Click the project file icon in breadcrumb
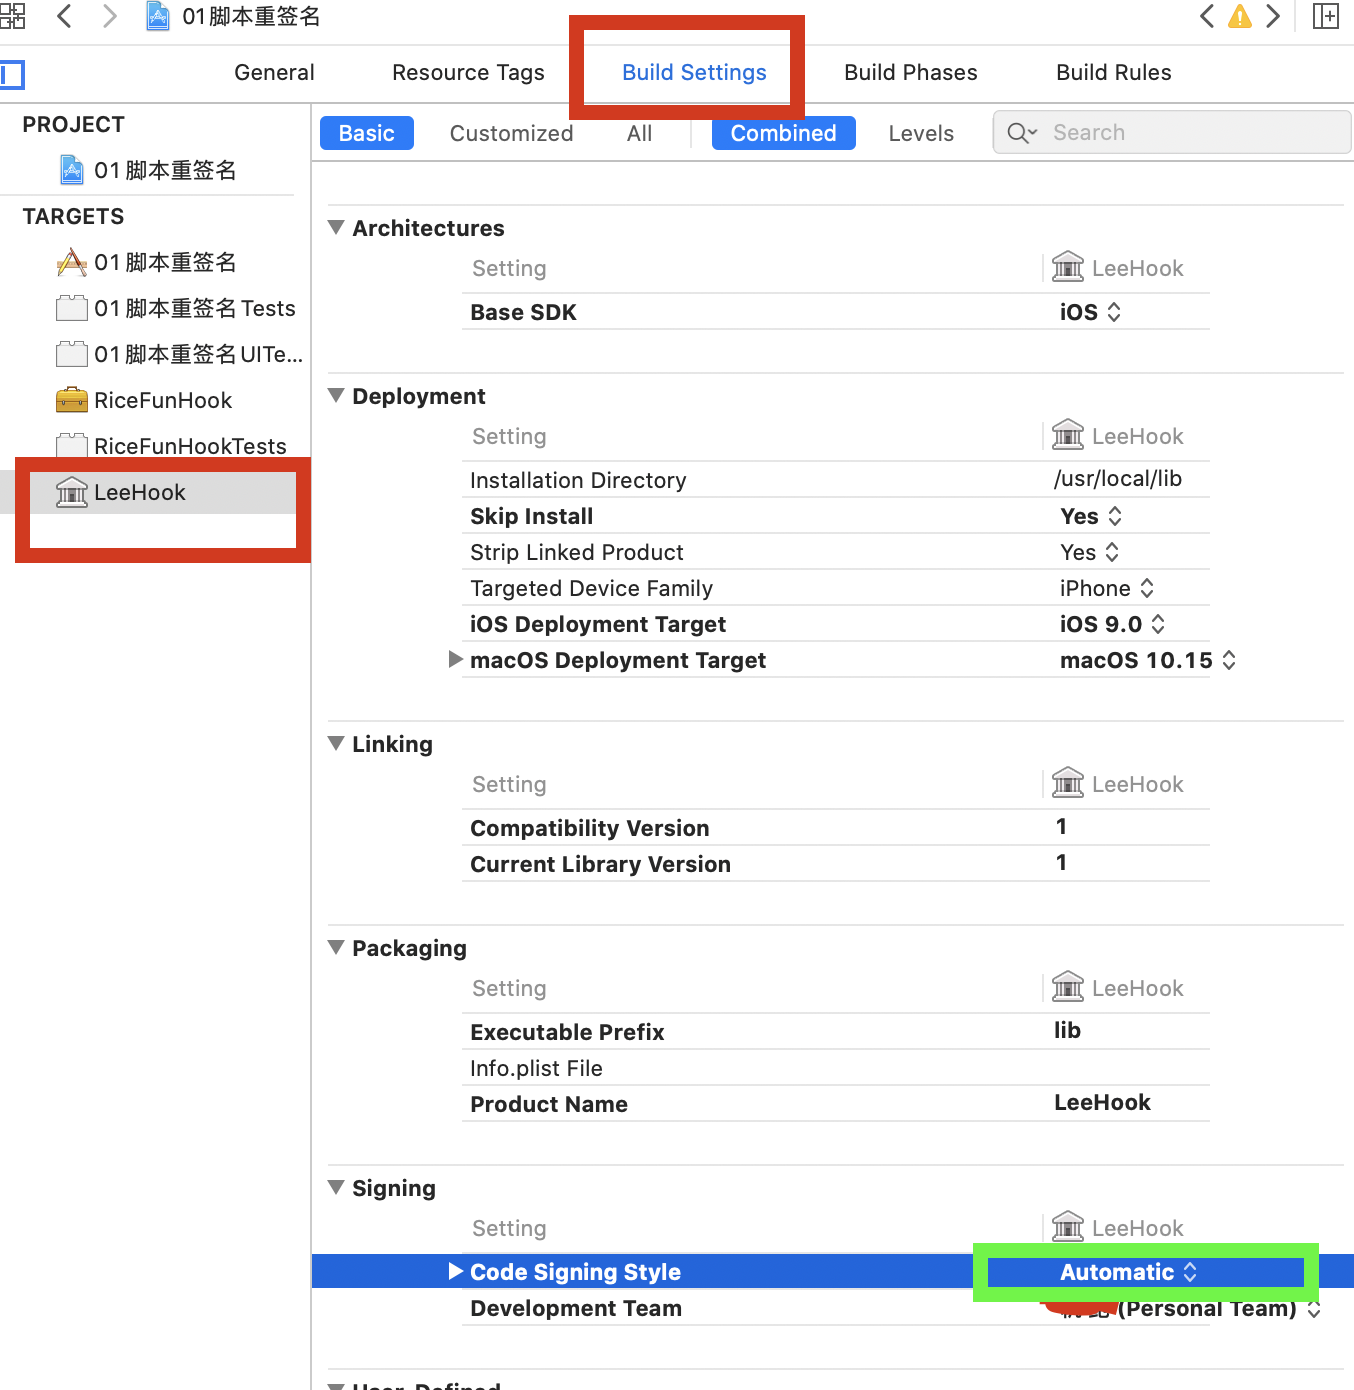This screenshot has height=1390, width=1354. pos(158,16)
